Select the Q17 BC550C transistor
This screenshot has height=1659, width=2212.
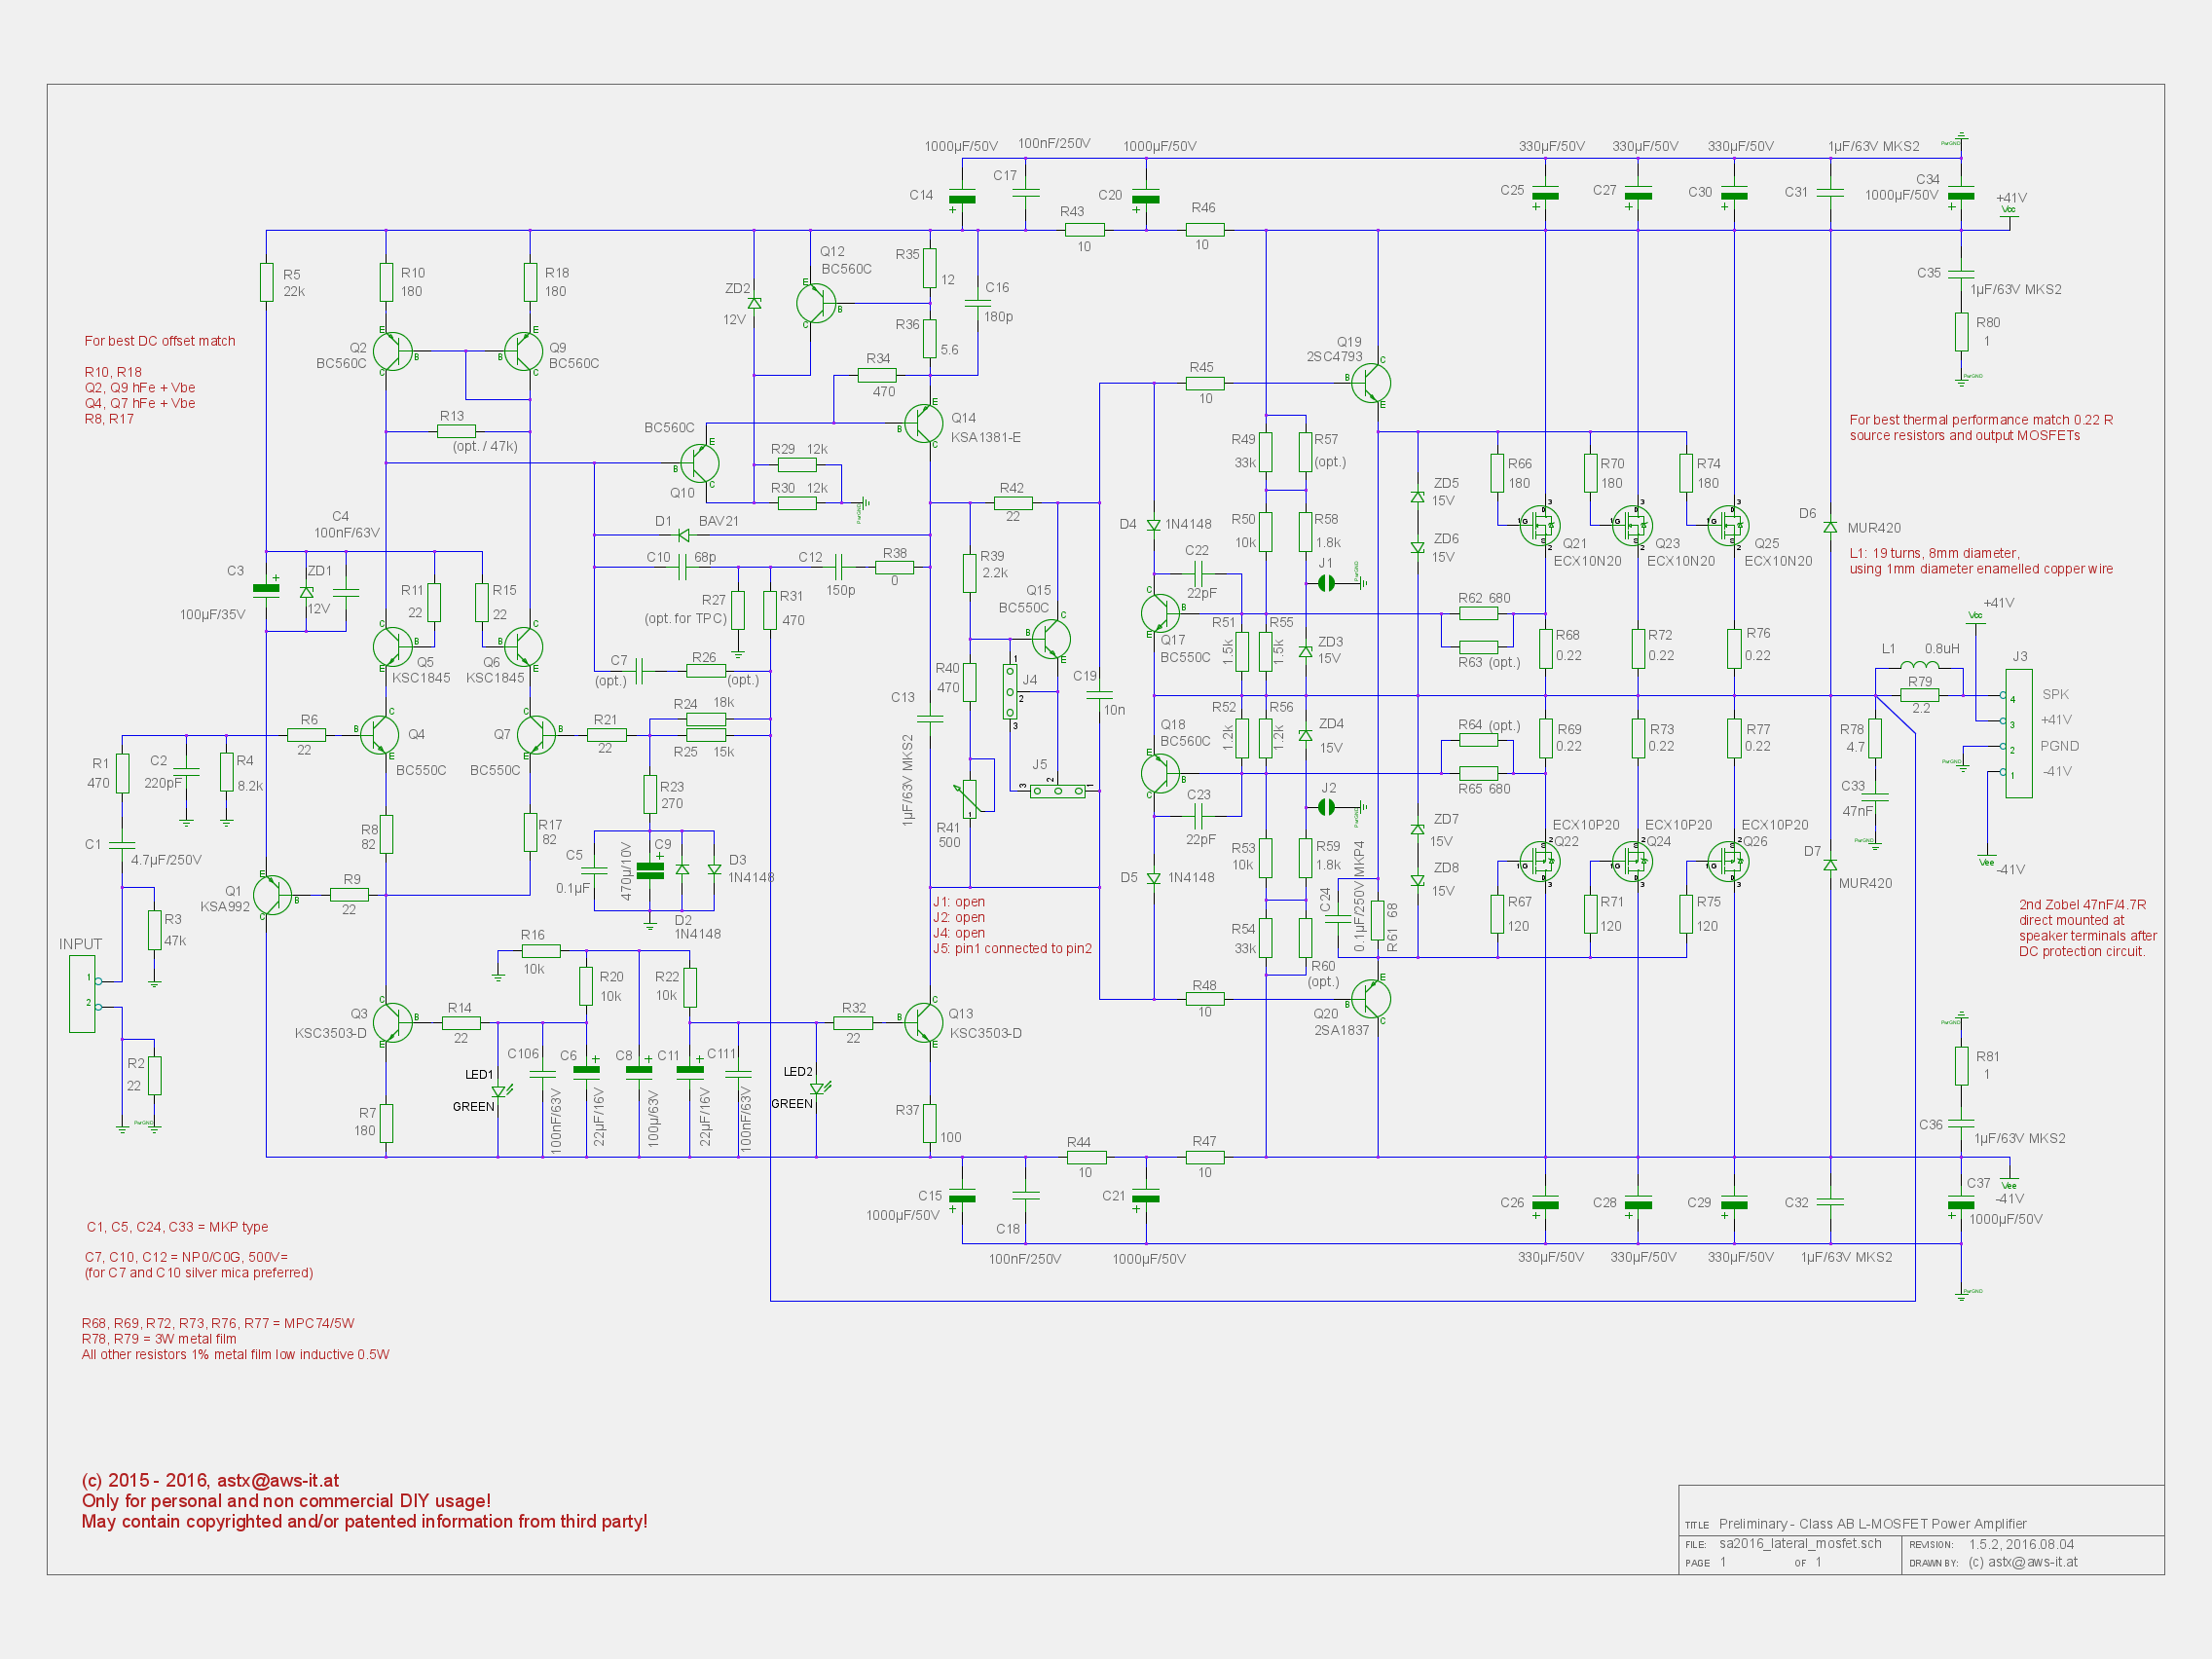pos(1160,614)
